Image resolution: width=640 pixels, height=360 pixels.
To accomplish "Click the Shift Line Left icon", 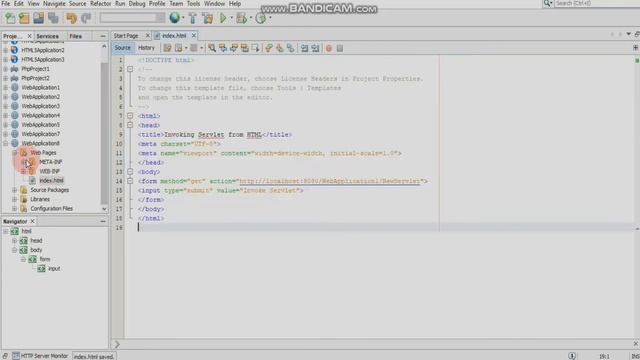I will click(304, 48).
